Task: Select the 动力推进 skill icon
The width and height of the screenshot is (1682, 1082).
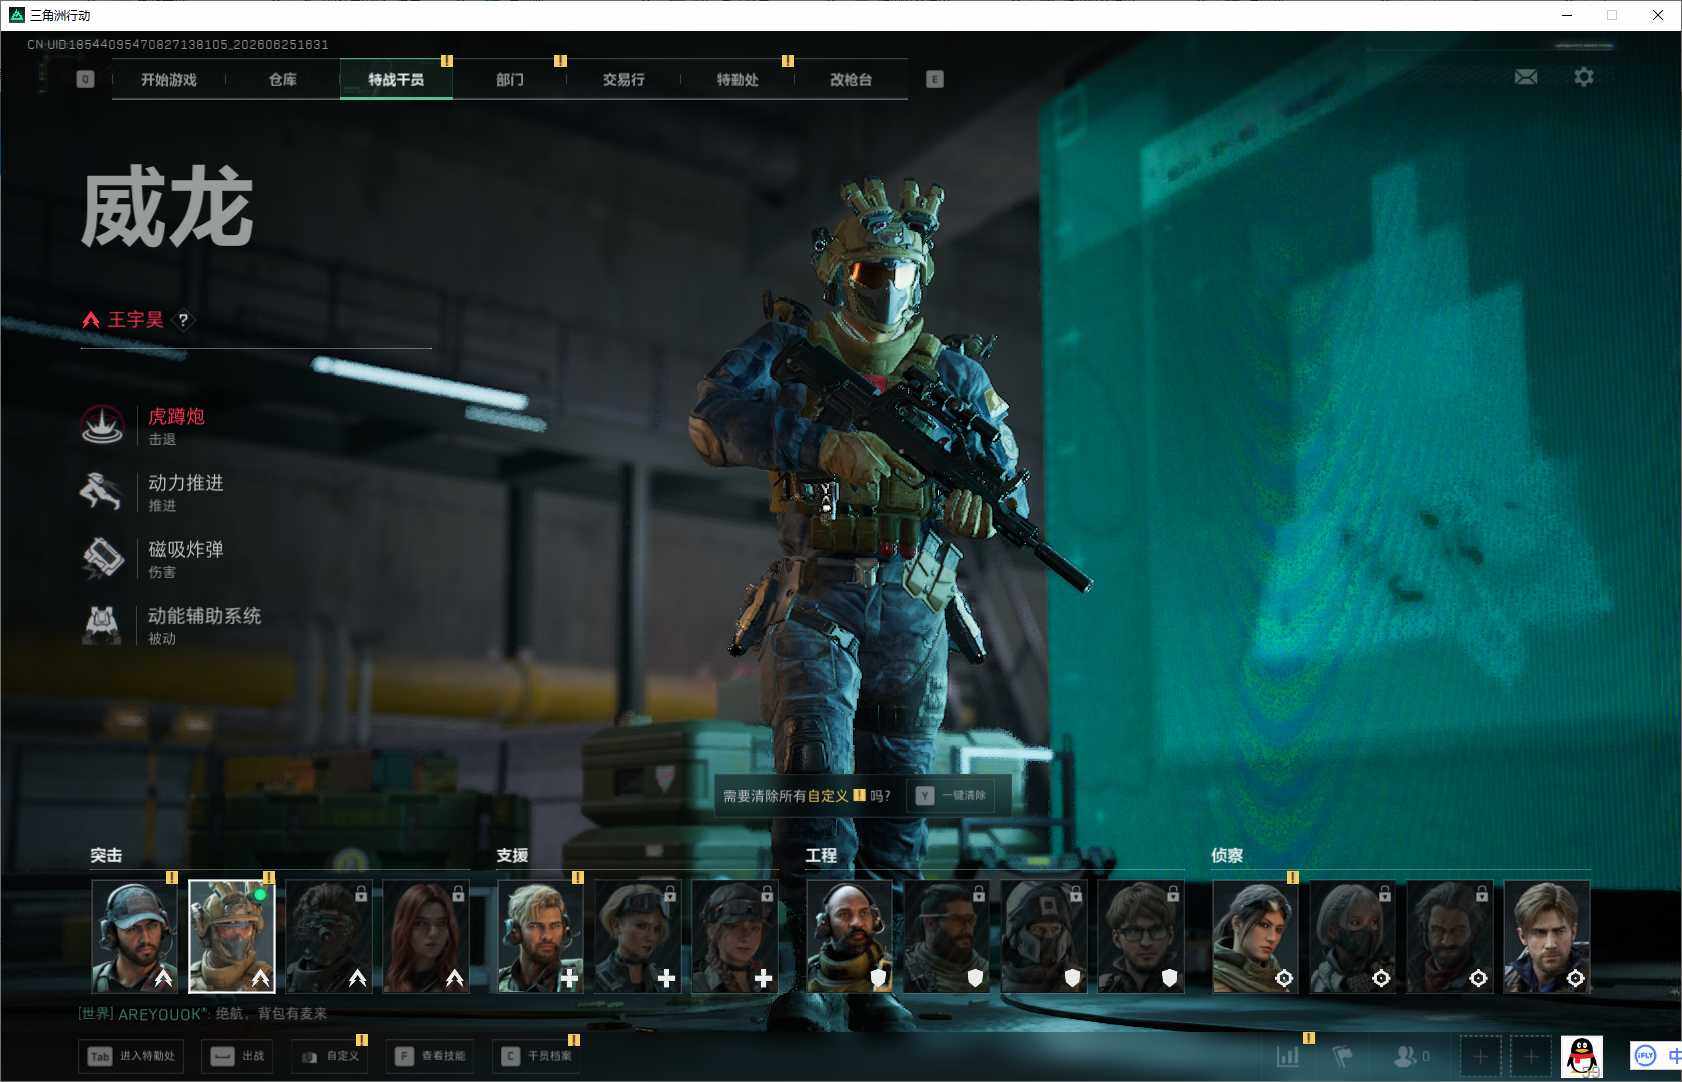Action: [x=102, y=491]
